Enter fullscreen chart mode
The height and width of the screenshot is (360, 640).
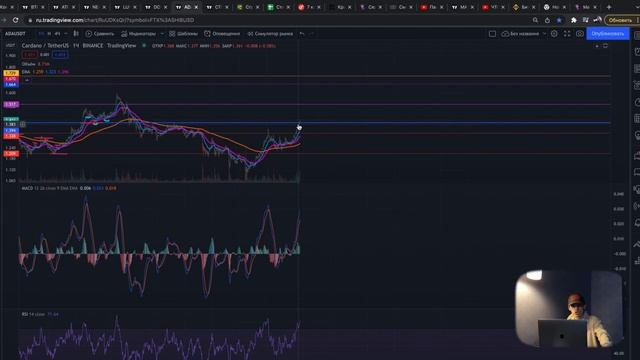pos(567,33)
